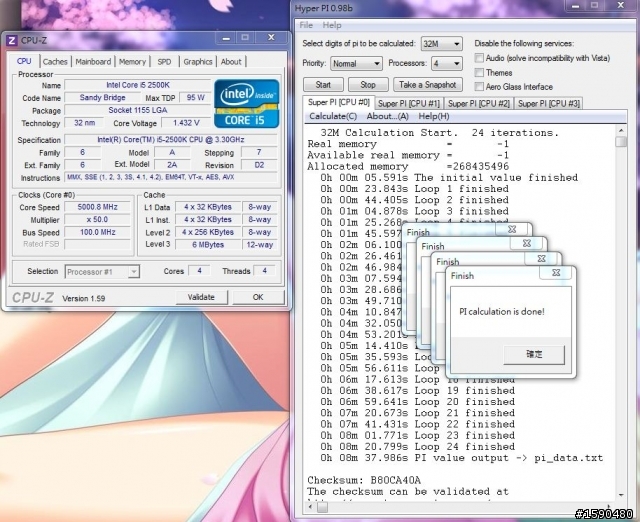Open the About tab in CPU-Z
The height and width of the screenshot is (522, 640).
point(231,62)
